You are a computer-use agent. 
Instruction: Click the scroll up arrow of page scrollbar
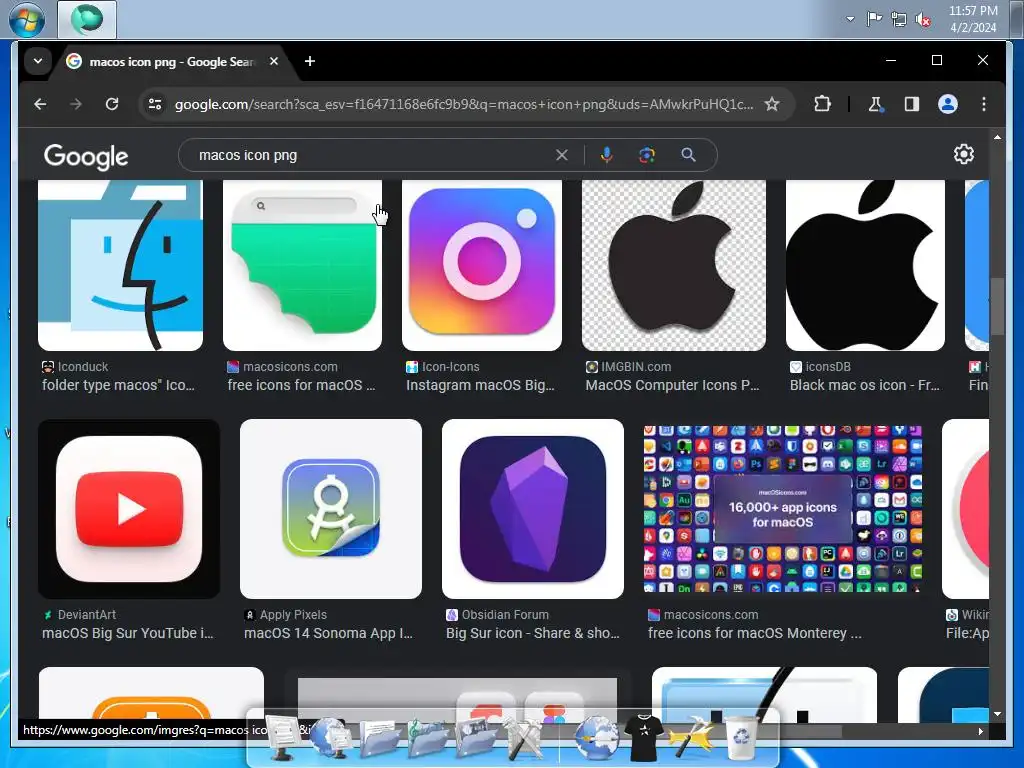click(997, 137)
